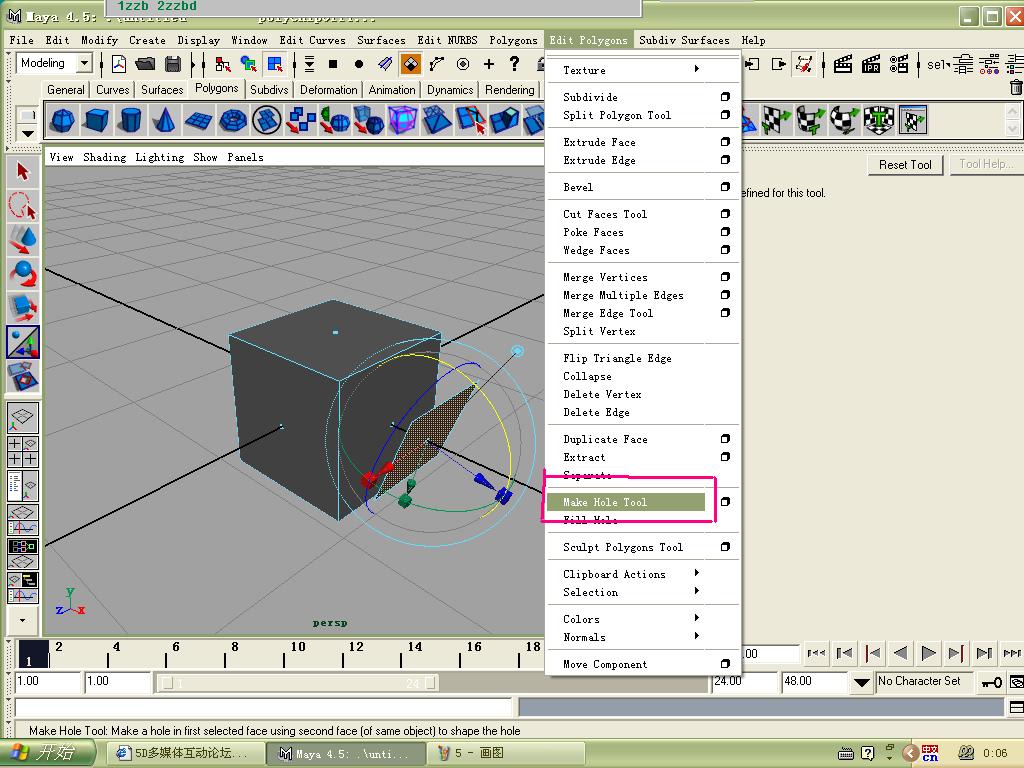Click the save scene floppy icon
The height and width of the screenshot is (768, 1024).
[172, 64]
